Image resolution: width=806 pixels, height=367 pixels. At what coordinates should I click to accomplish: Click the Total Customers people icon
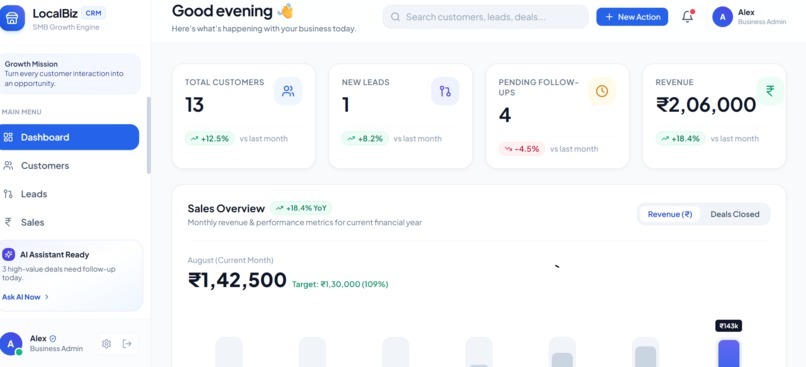pos(288,91)
